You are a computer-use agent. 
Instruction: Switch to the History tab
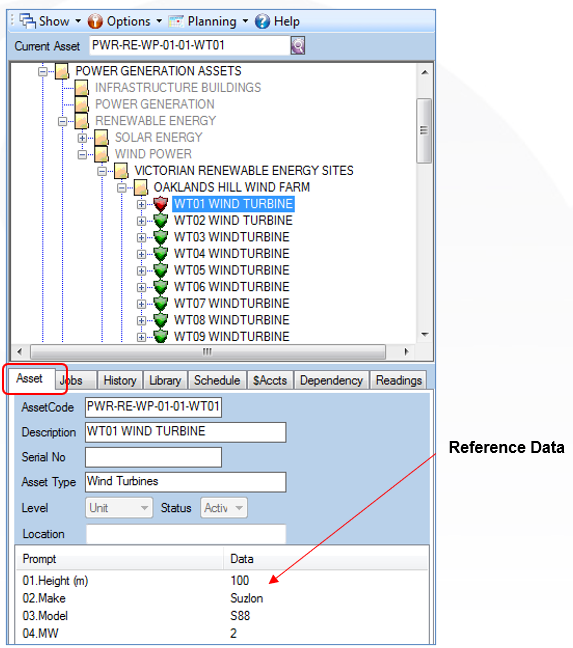pos(120,380)
